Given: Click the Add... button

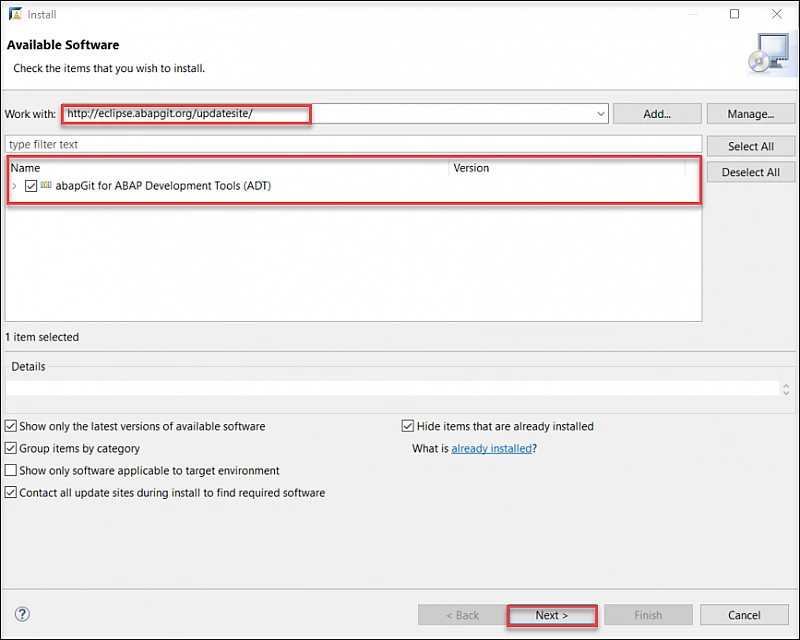Looking at the screenshot, I should [x=657, y=114].
